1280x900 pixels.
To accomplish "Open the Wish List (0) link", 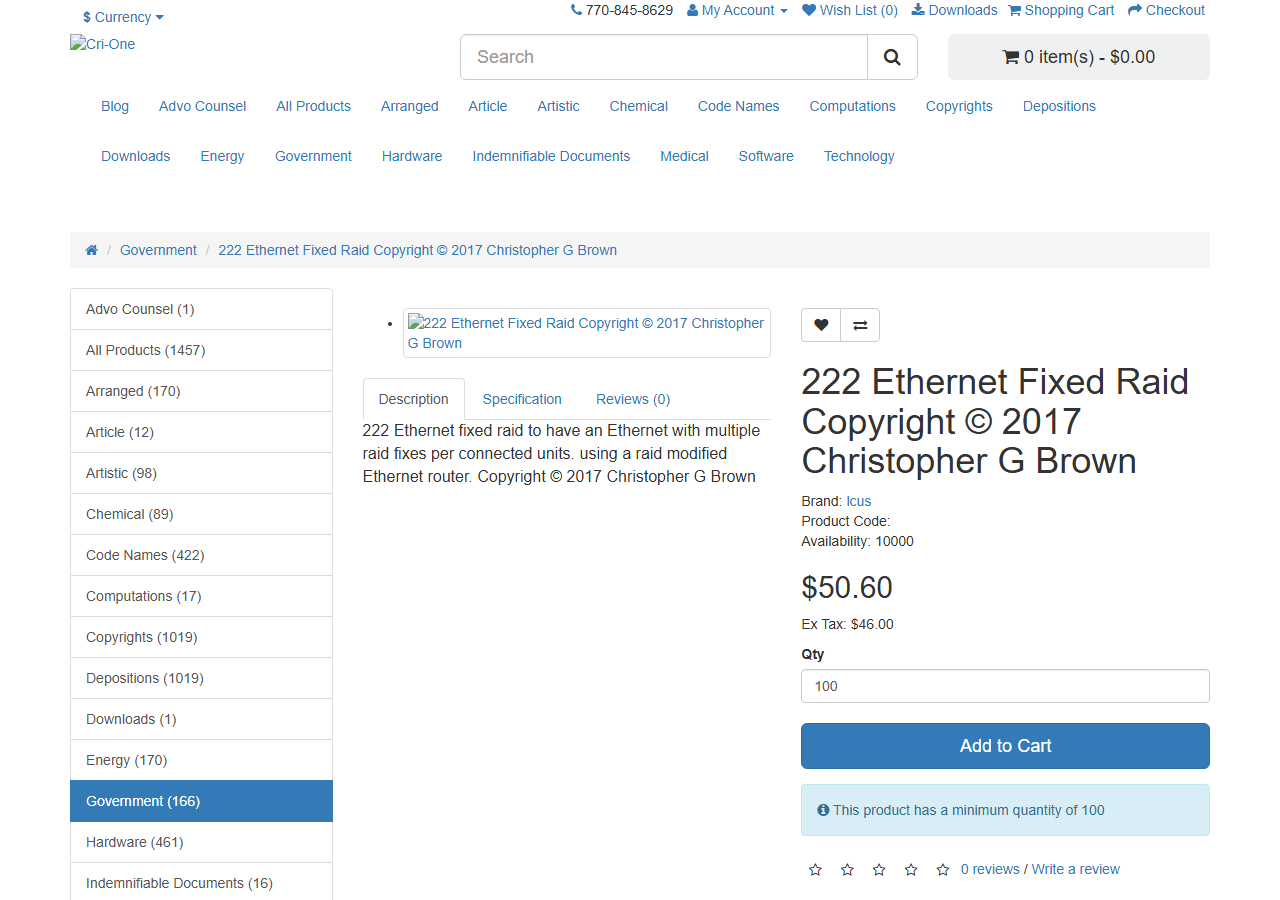I will coord(850,10).
